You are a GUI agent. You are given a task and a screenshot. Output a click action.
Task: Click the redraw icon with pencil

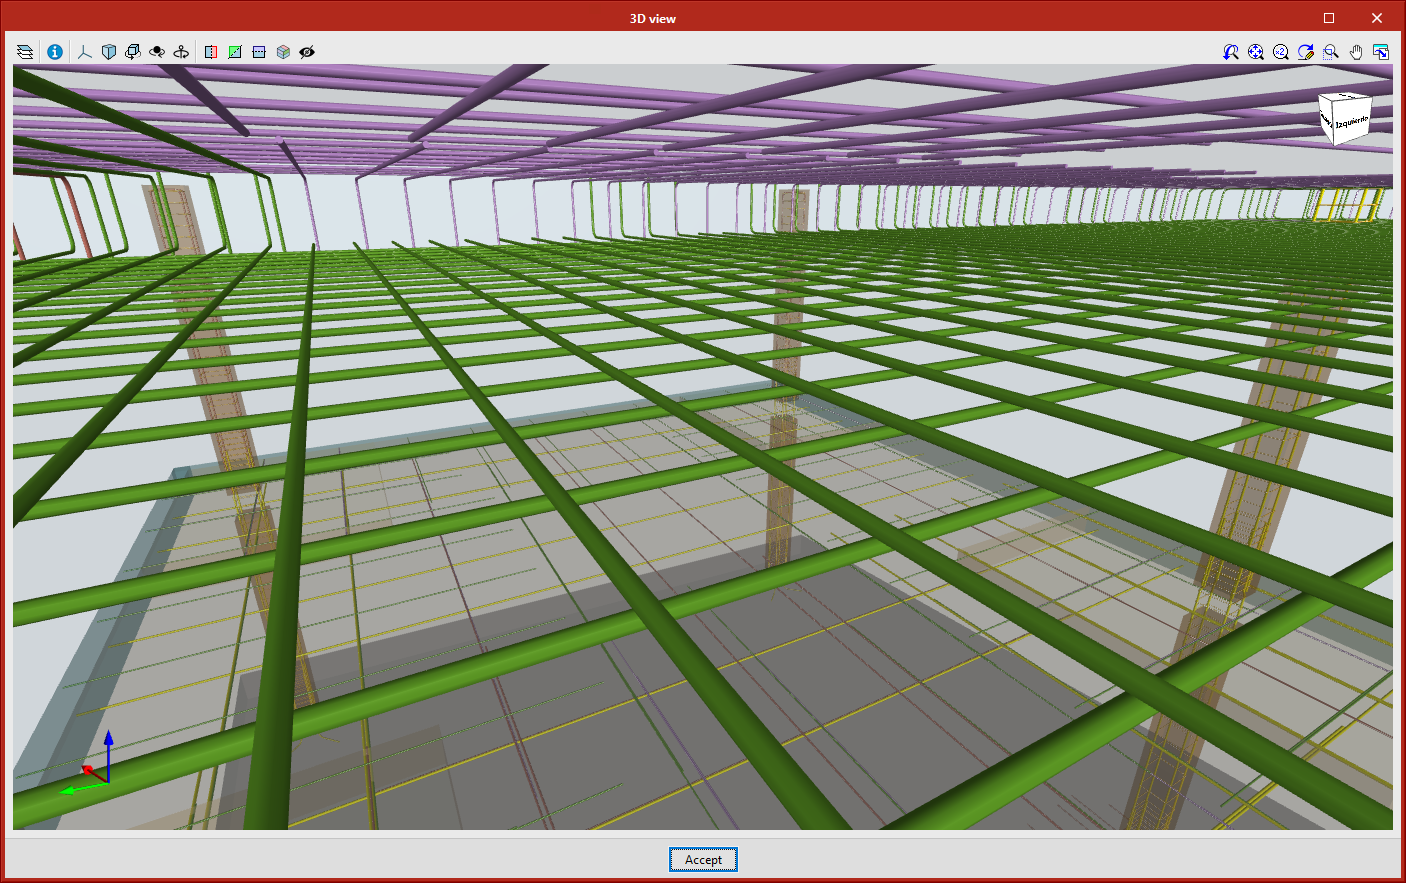(x=1306, y=52)
